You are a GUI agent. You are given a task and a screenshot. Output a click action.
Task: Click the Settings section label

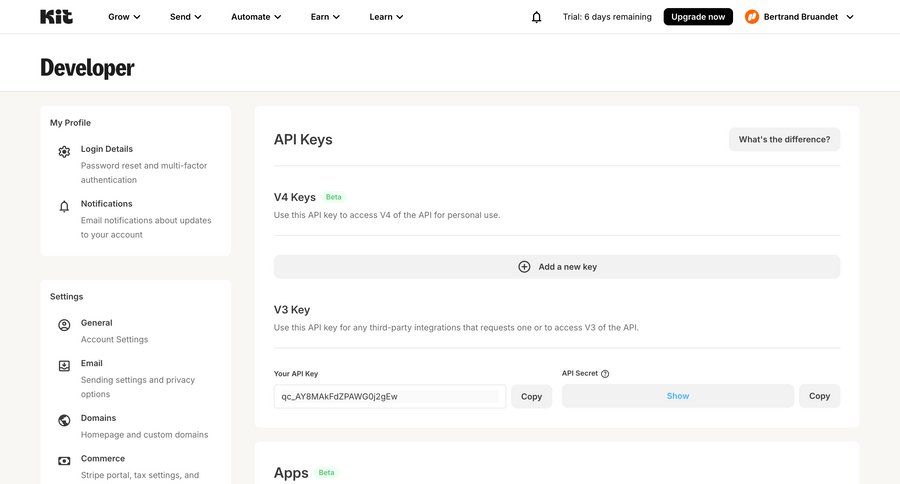[x=67, y=296]
